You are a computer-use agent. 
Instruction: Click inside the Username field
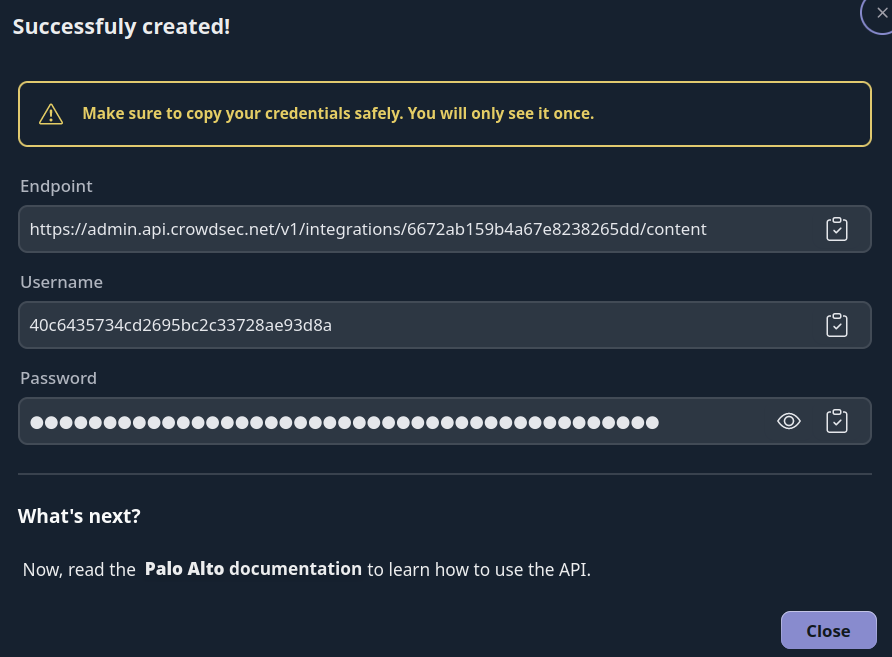(x=400, y=324)
